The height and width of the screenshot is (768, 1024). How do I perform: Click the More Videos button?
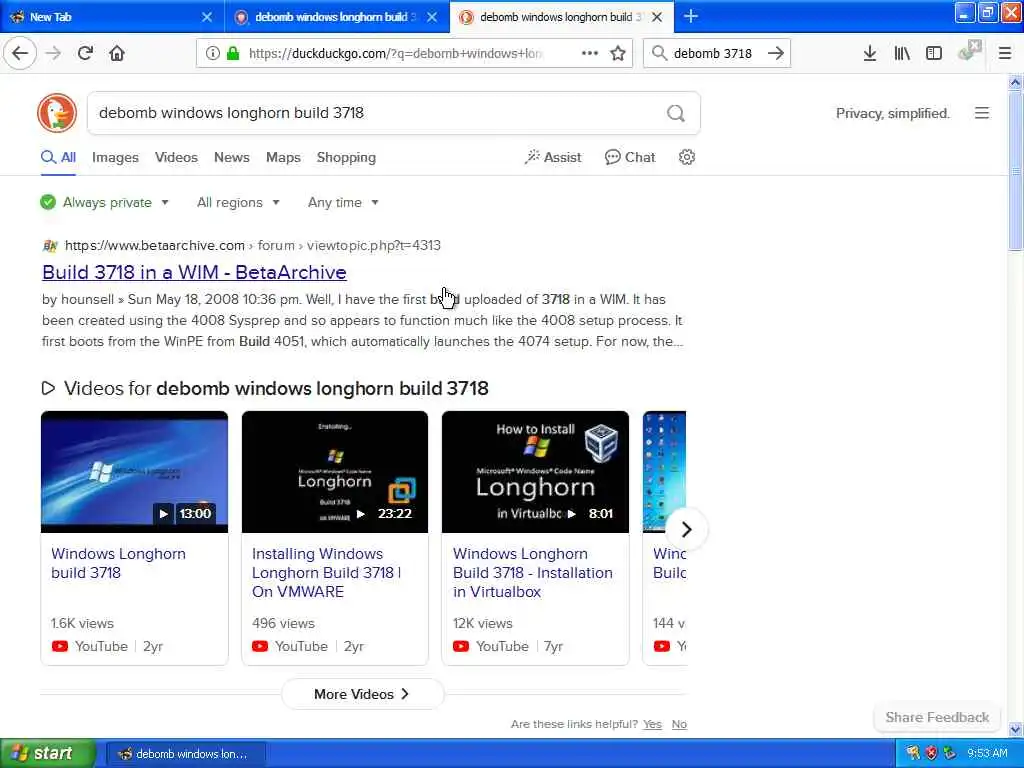click(362, 694)
